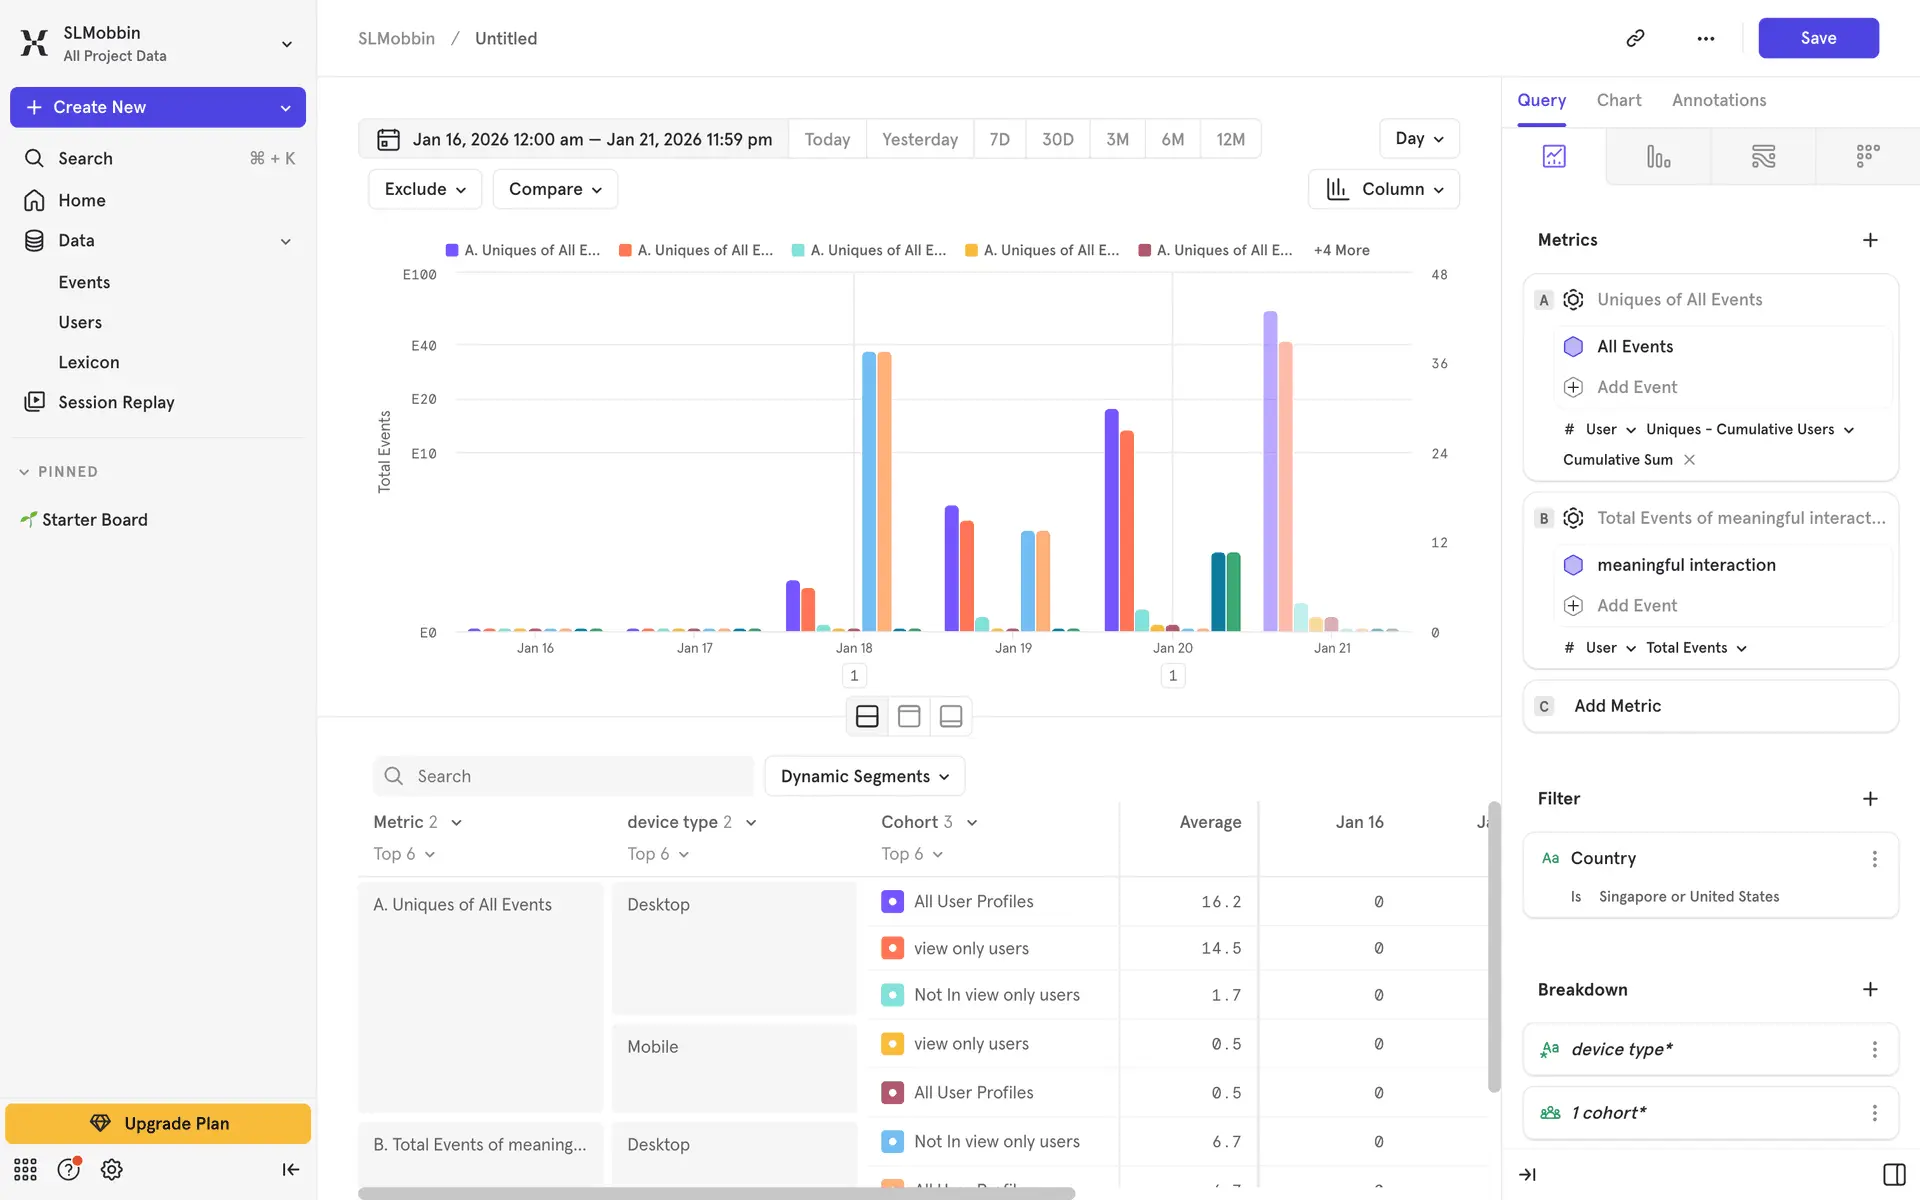Click the copy link icon

click(1635, 38)
